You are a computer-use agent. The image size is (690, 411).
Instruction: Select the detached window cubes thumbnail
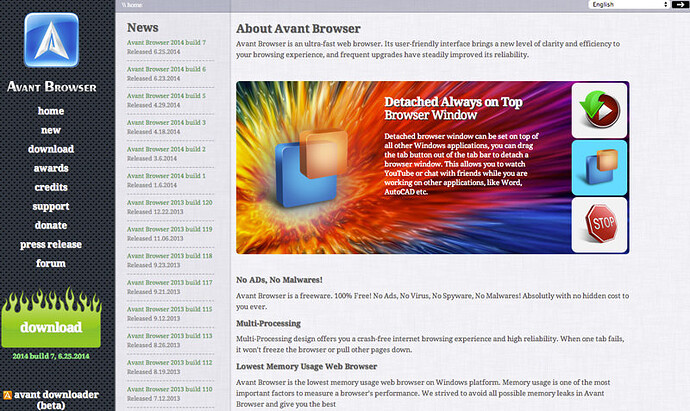tap(599, 168)
